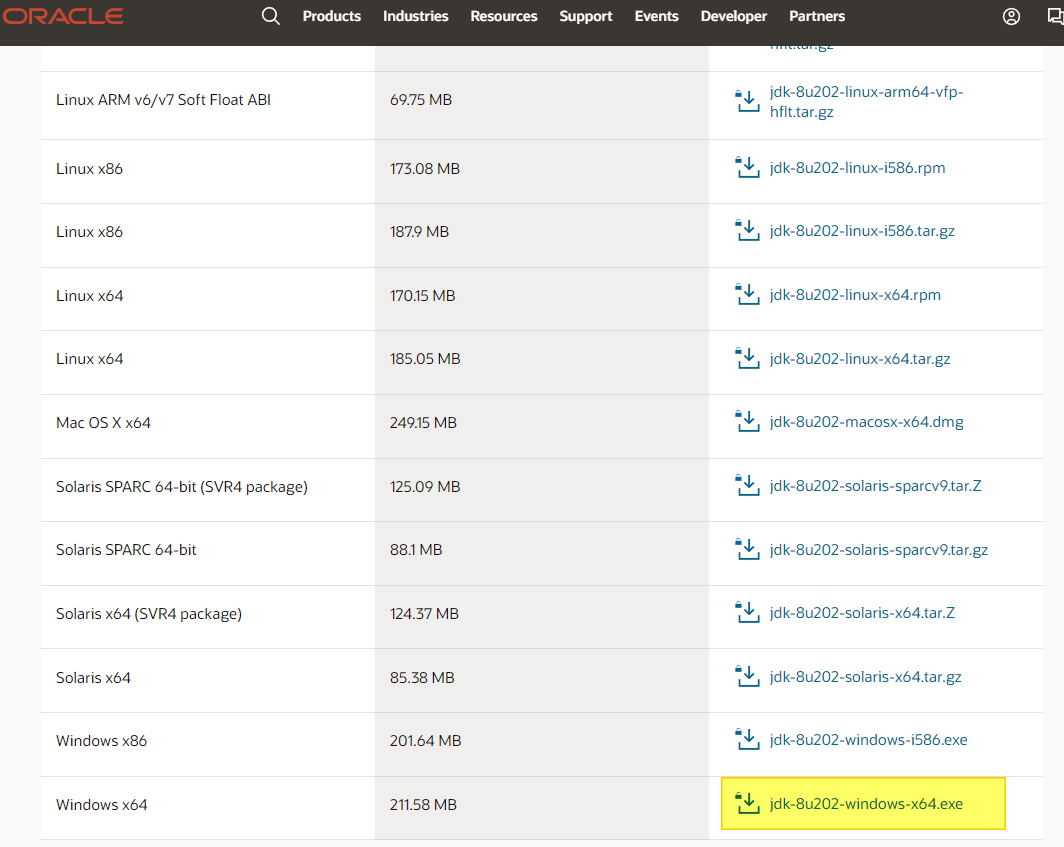Open the Events menu

coord(656,16)
